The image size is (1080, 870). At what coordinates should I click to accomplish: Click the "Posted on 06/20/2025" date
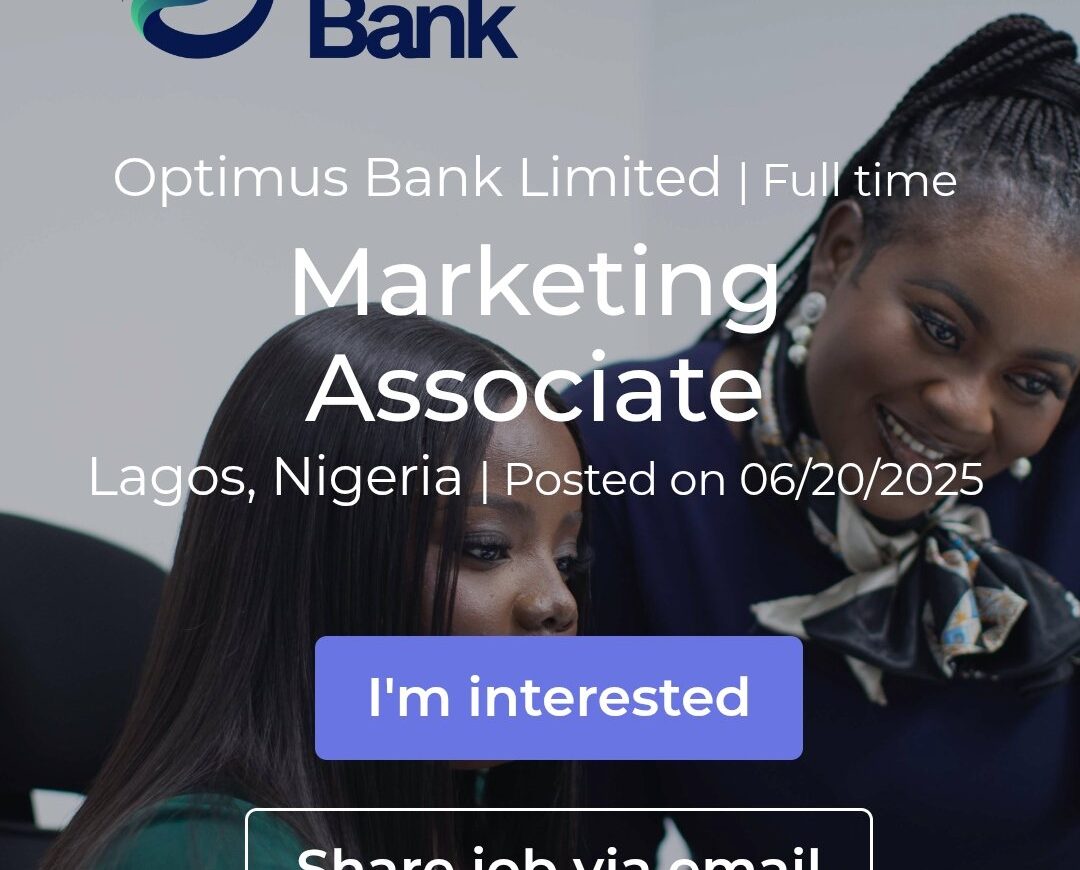(744, 479)
